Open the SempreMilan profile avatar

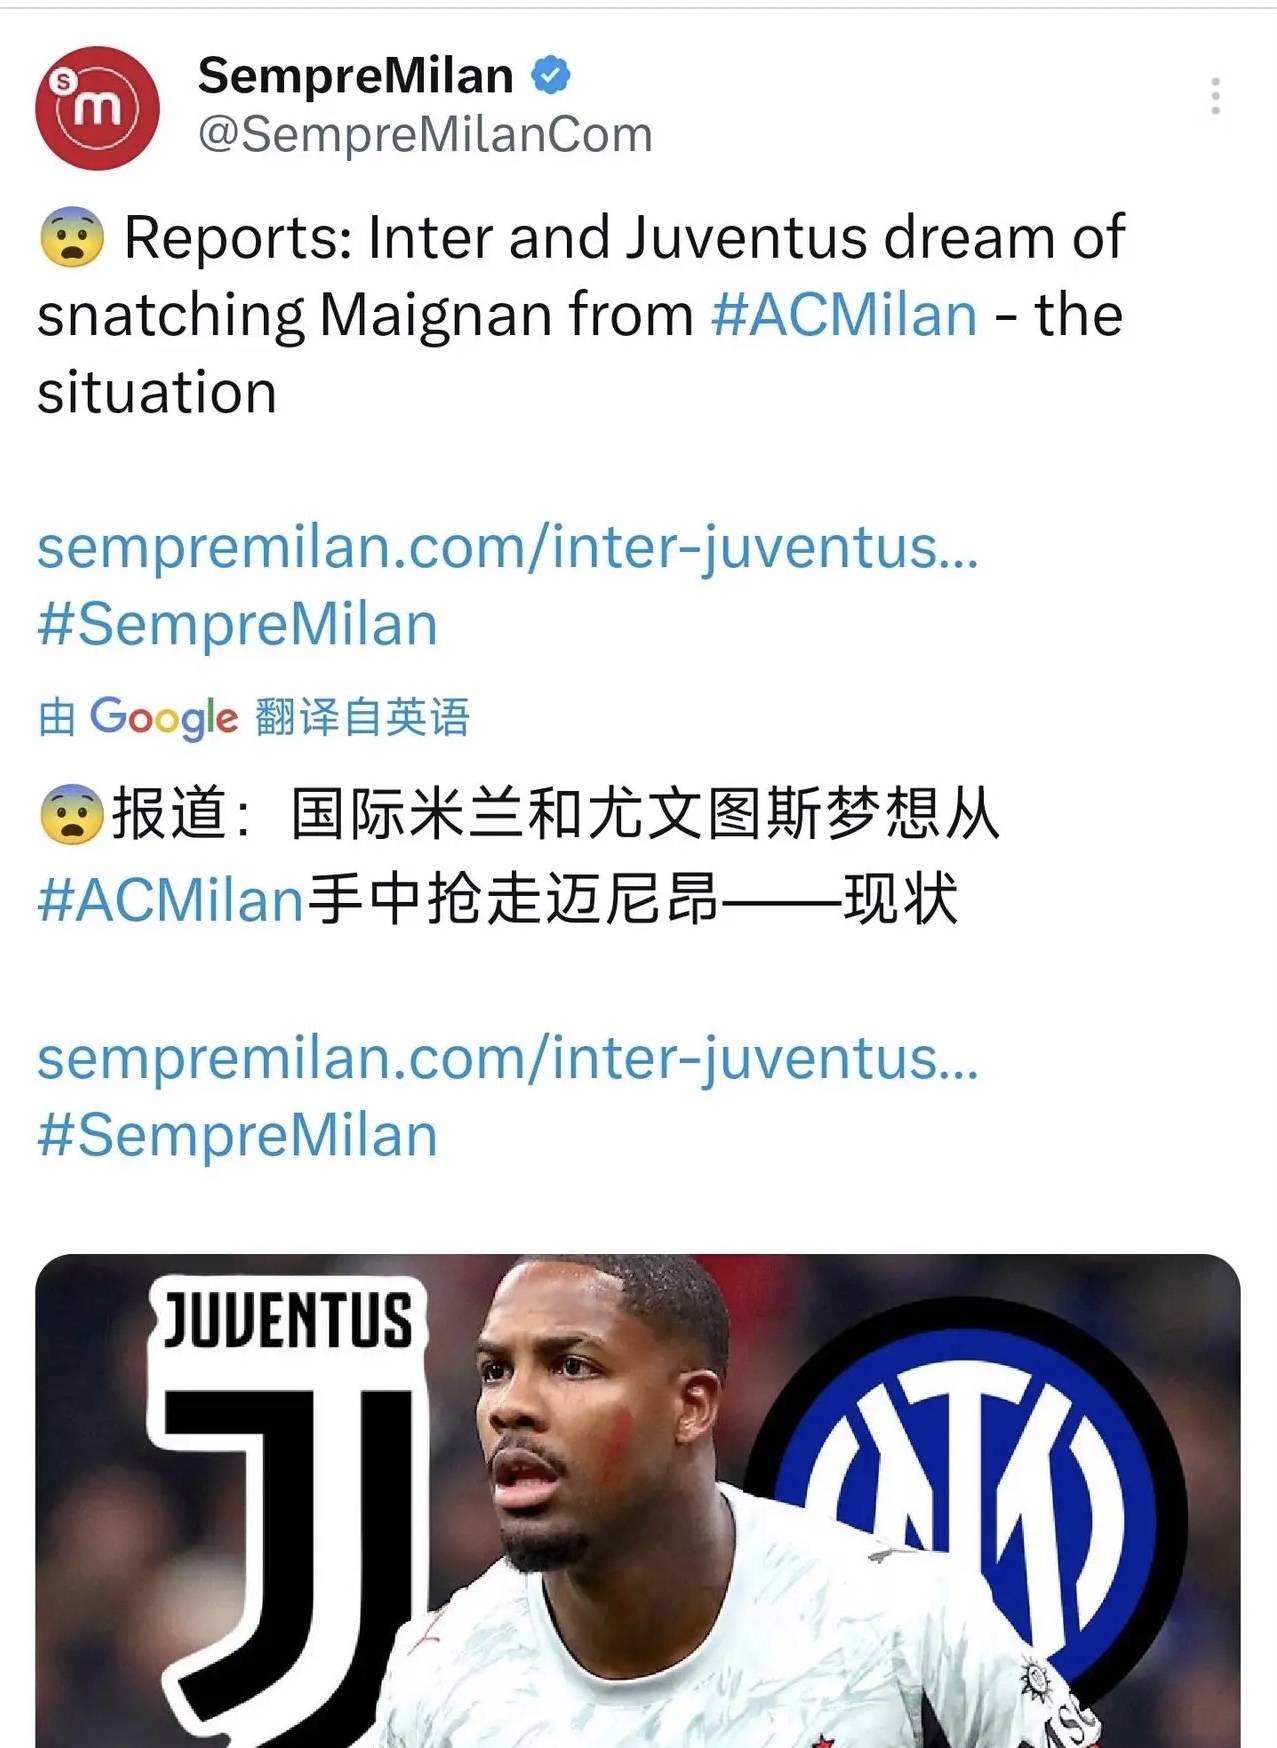click(x=97, y=107)
